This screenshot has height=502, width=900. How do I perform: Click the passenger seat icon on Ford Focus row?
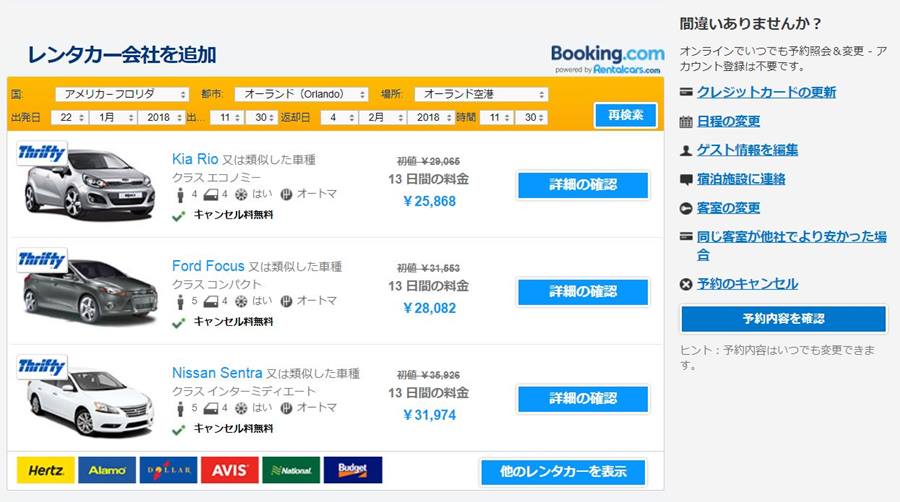pos(180,301)
